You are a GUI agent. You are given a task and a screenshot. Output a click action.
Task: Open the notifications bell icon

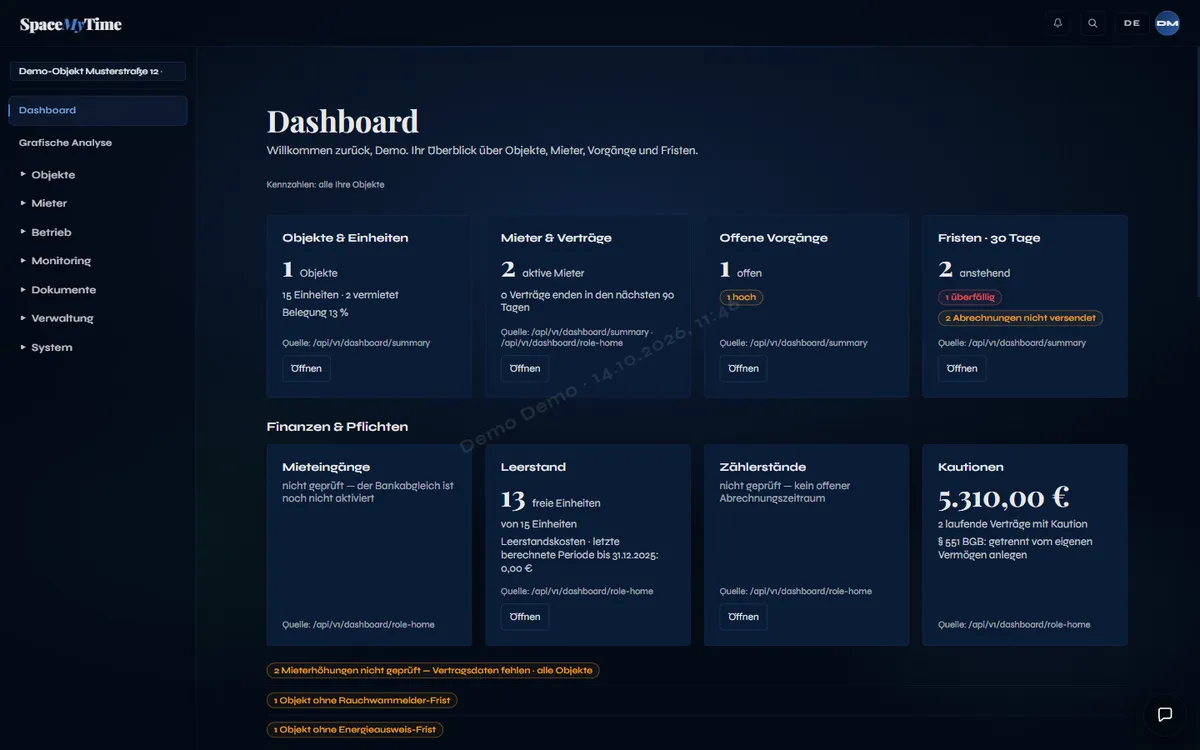click(x=1058, y=23)
